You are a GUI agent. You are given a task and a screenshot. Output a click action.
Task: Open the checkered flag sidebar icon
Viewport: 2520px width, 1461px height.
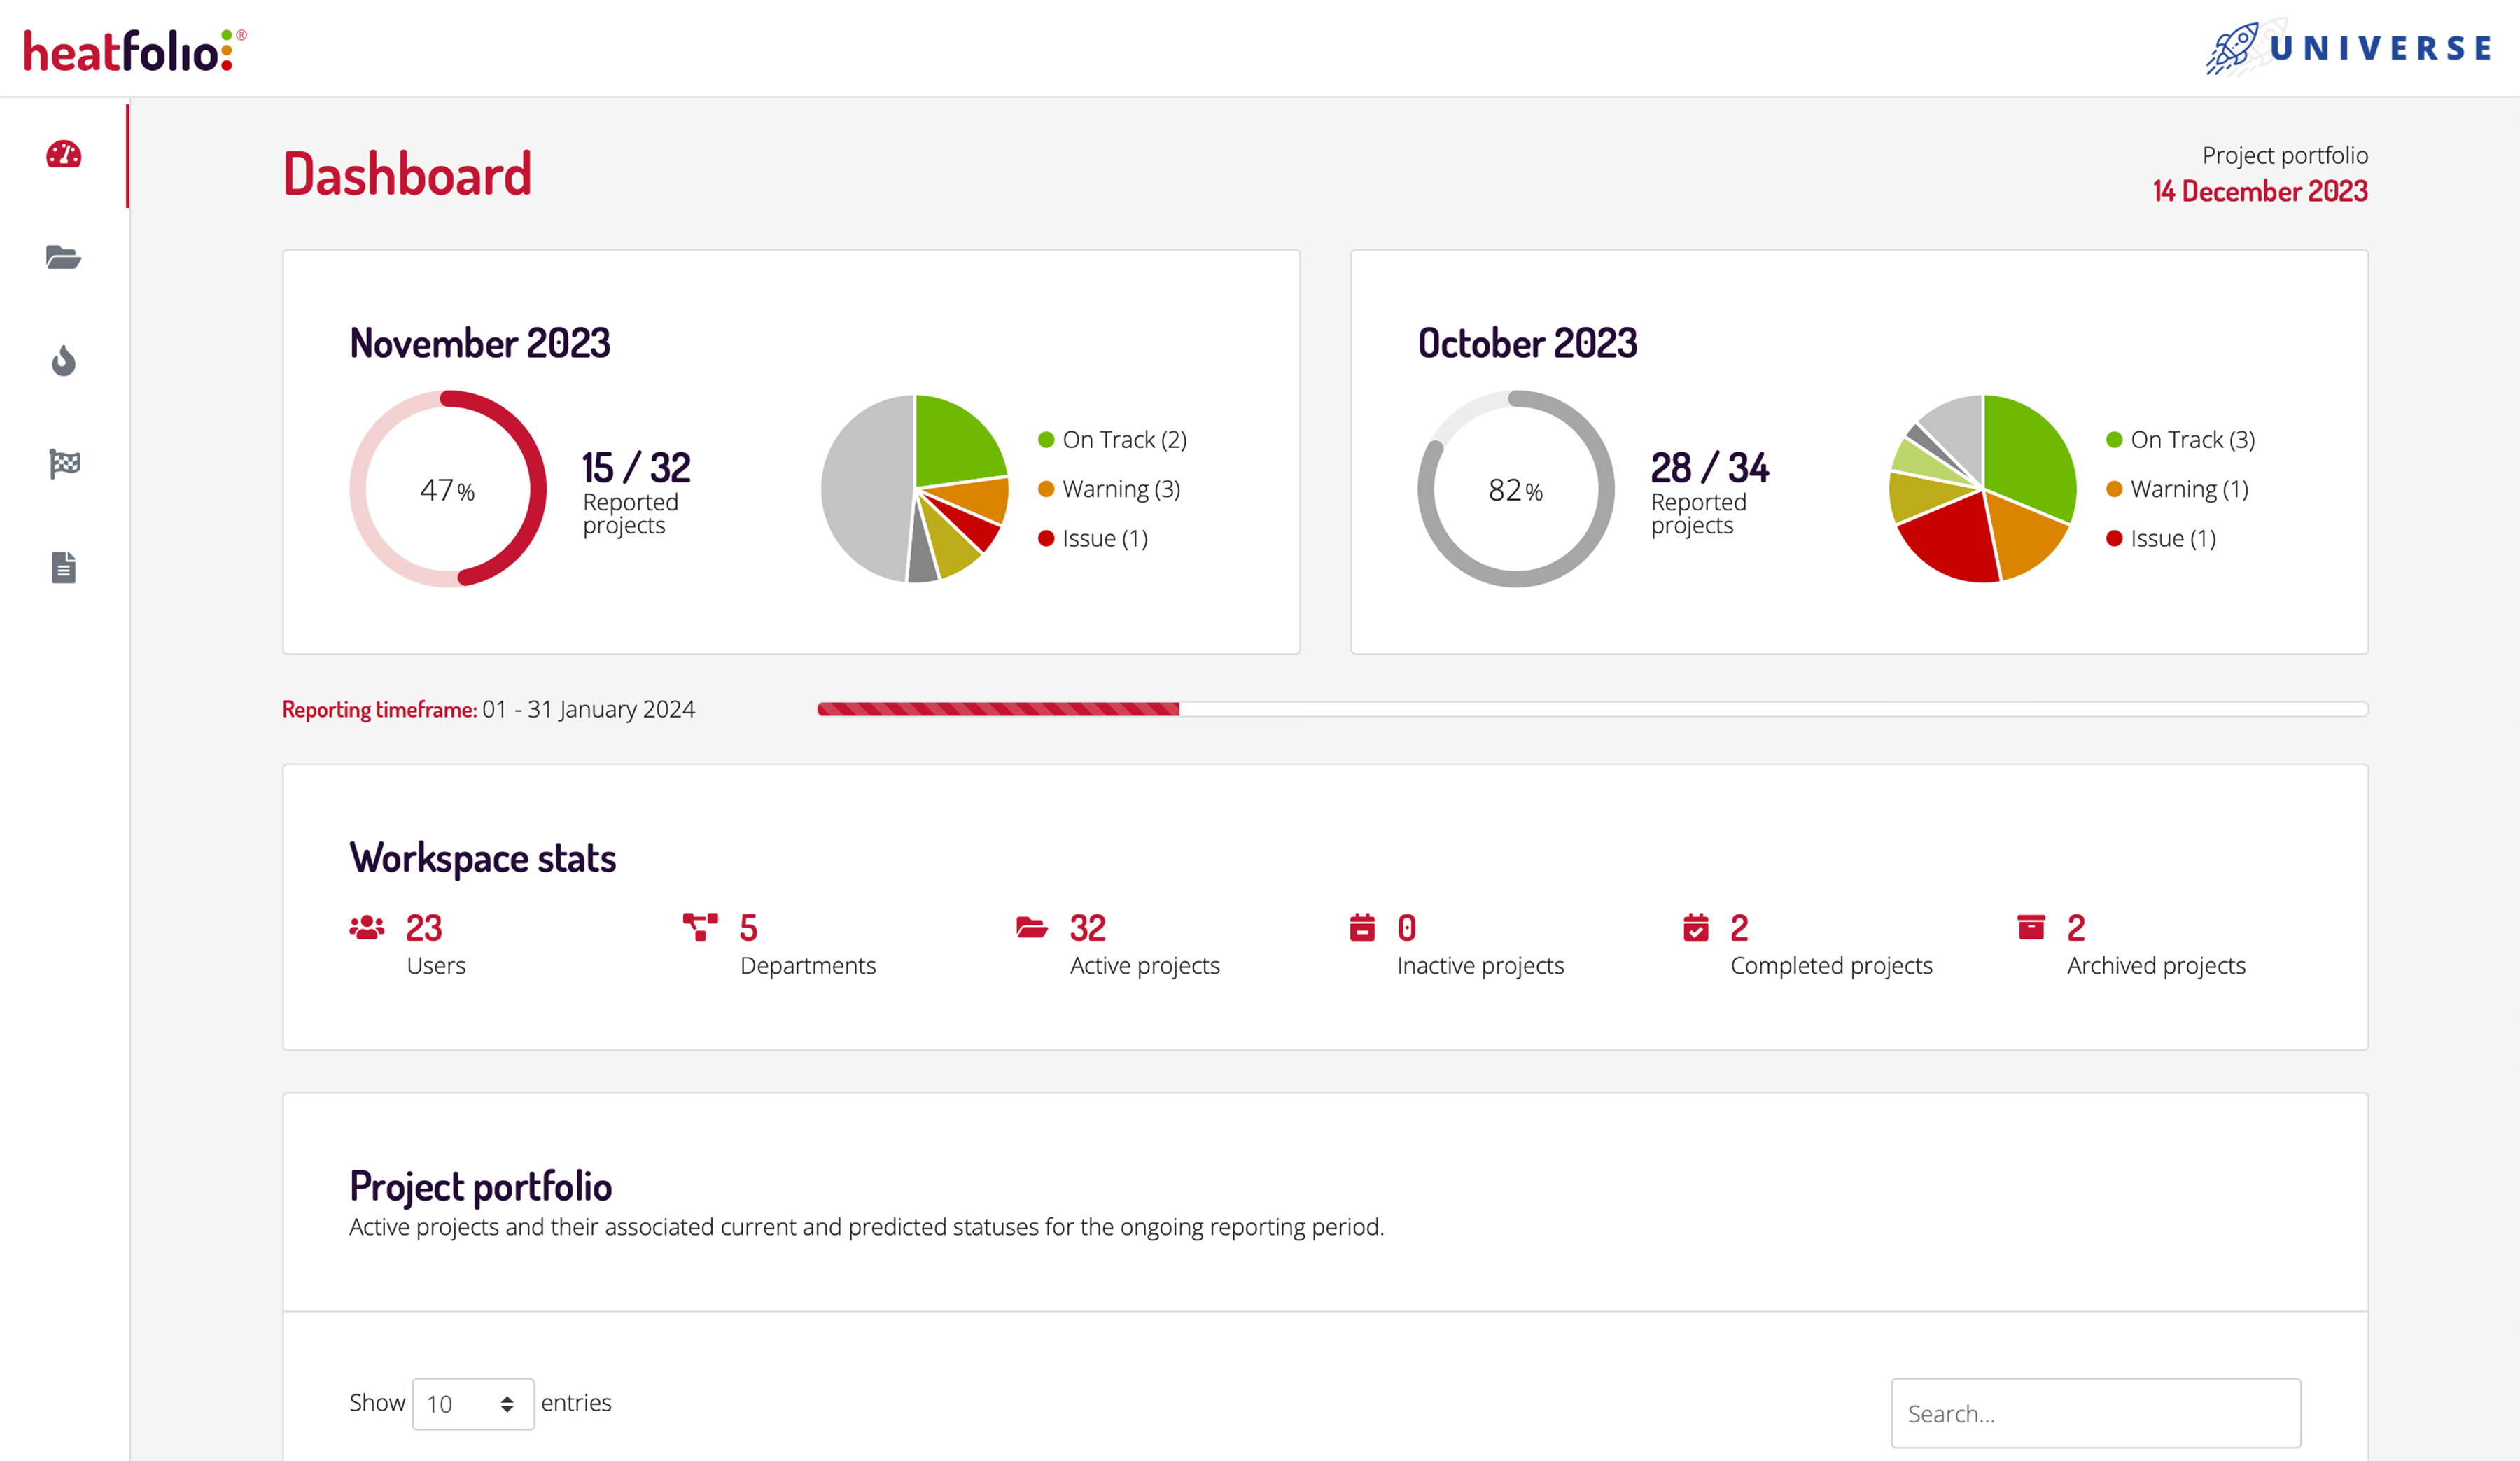64,464
